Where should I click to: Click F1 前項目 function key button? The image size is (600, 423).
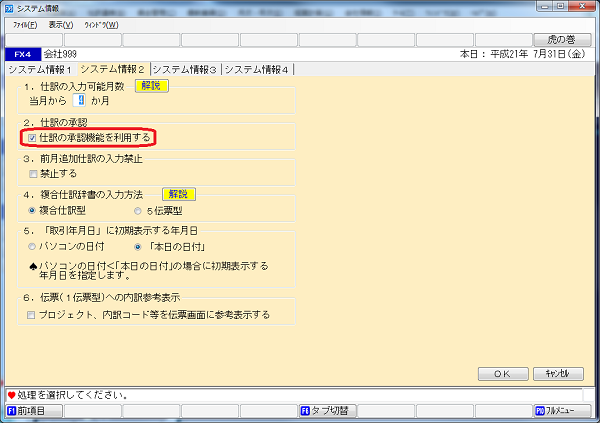(x=34, y=411)
